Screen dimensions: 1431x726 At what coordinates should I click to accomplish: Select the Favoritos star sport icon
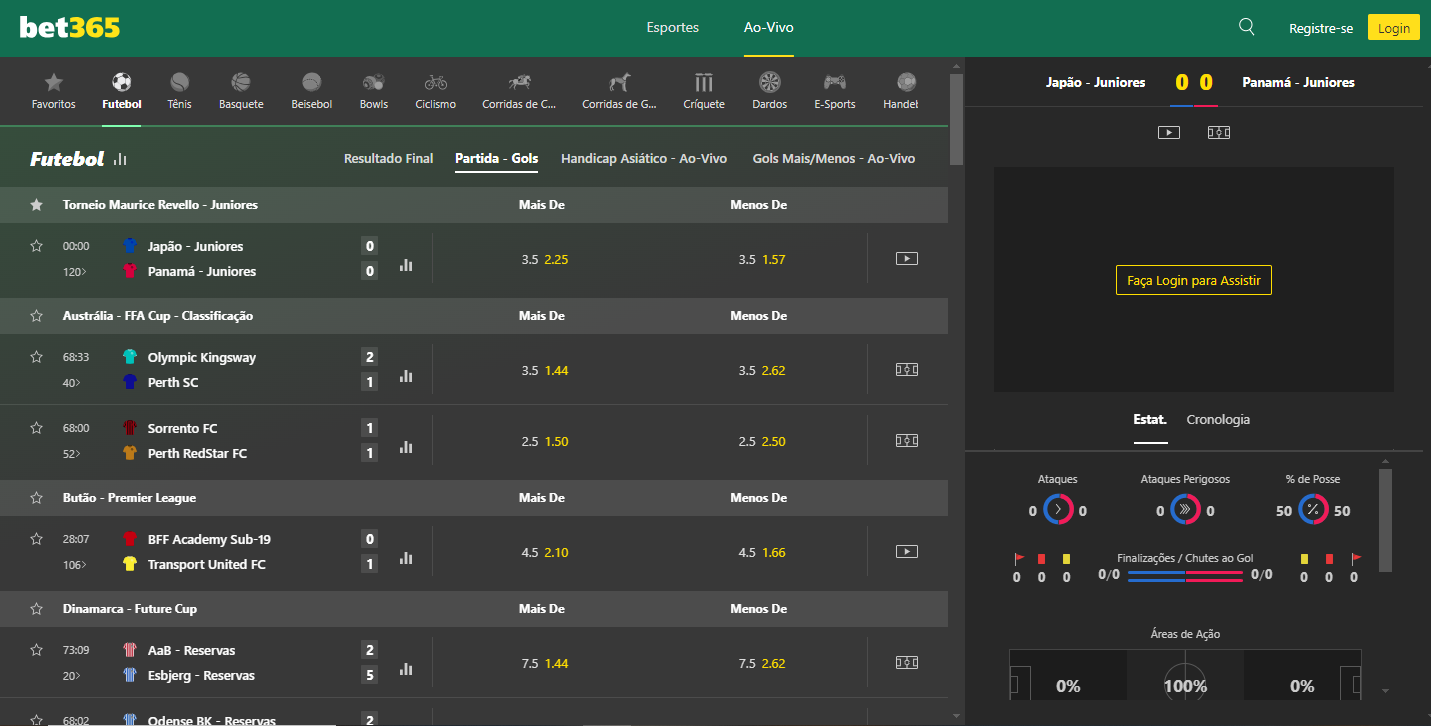click(54, 82)
